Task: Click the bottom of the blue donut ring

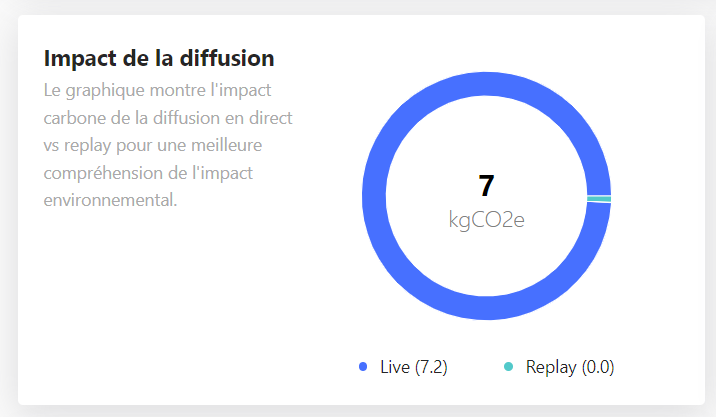Action: pos(487,308)
